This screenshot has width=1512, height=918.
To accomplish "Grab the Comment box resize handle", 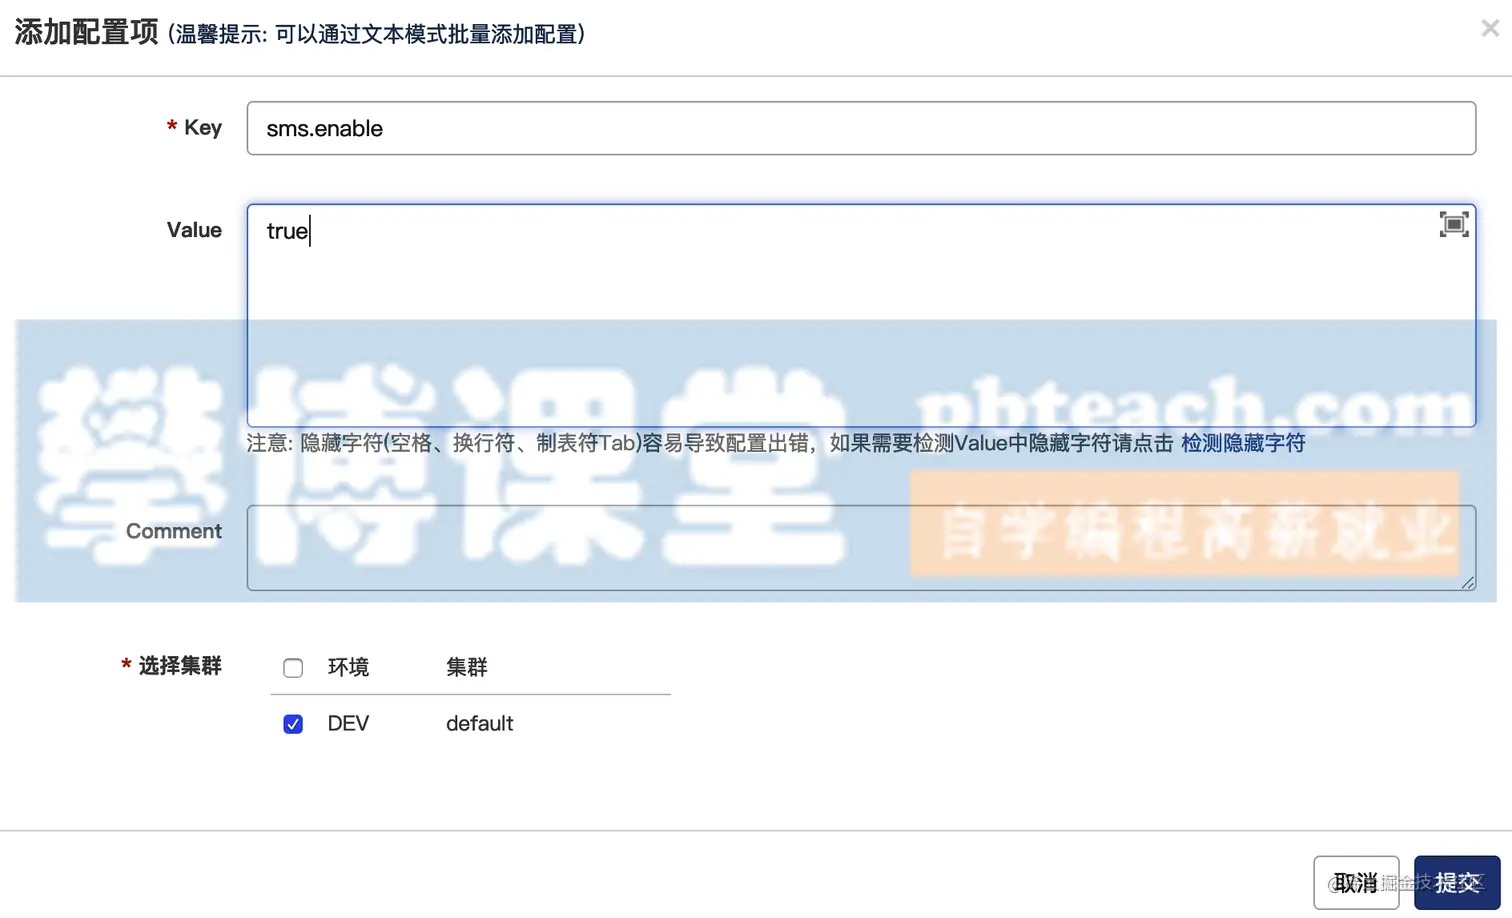I will pos(1467,582).
